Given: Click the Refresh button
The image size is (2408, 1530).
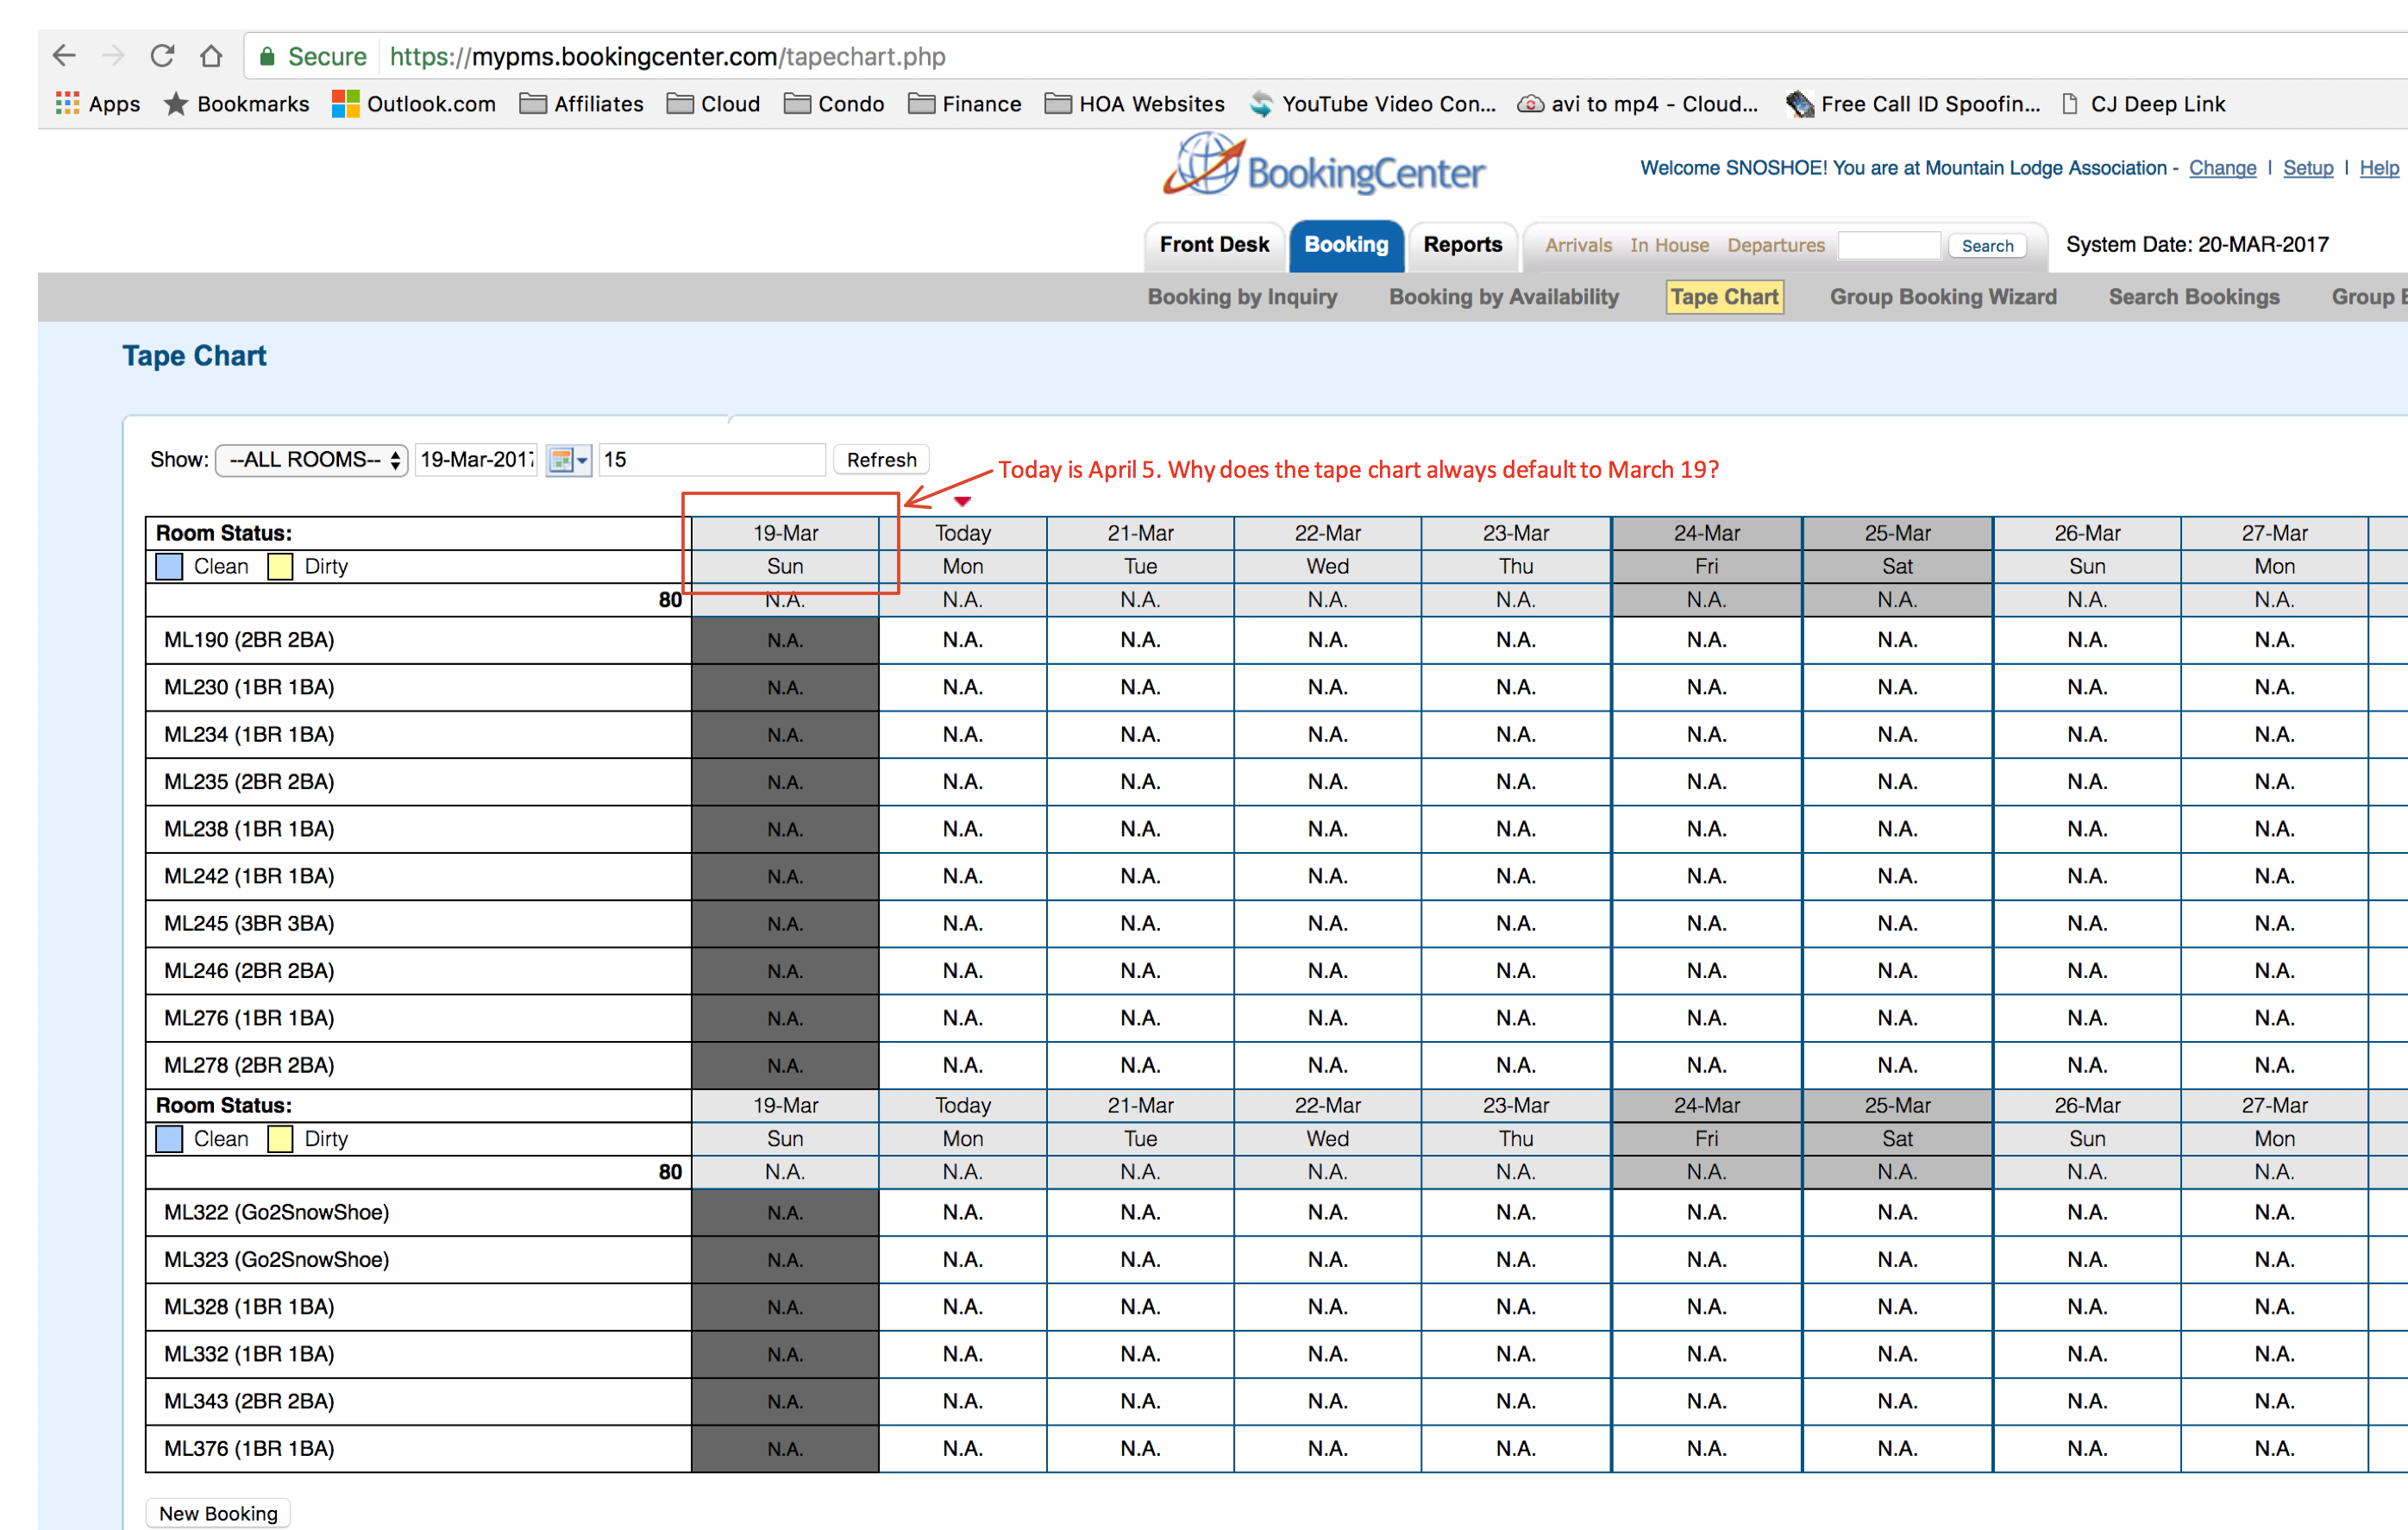Looking at the screenshot, I should click(881, 460).
